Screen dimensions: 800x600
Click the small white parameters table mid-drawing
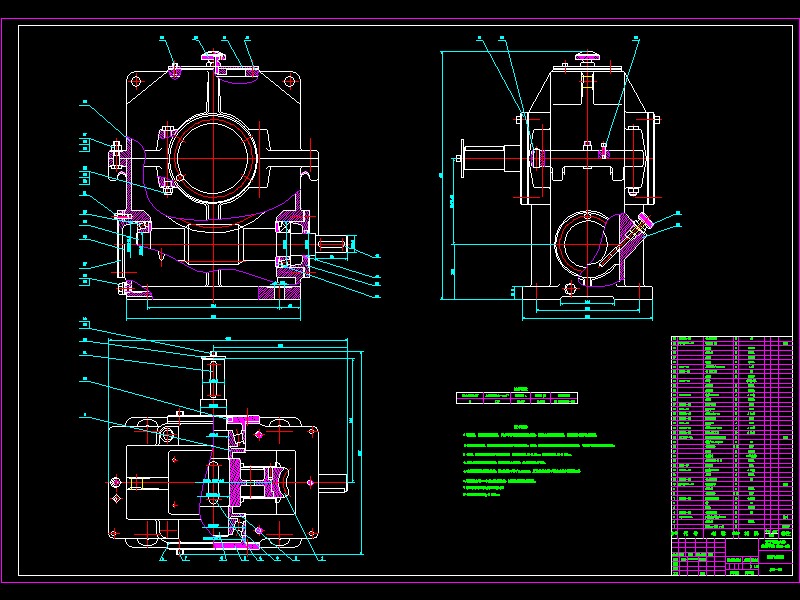pyautogui.click(x=516, y=398)
